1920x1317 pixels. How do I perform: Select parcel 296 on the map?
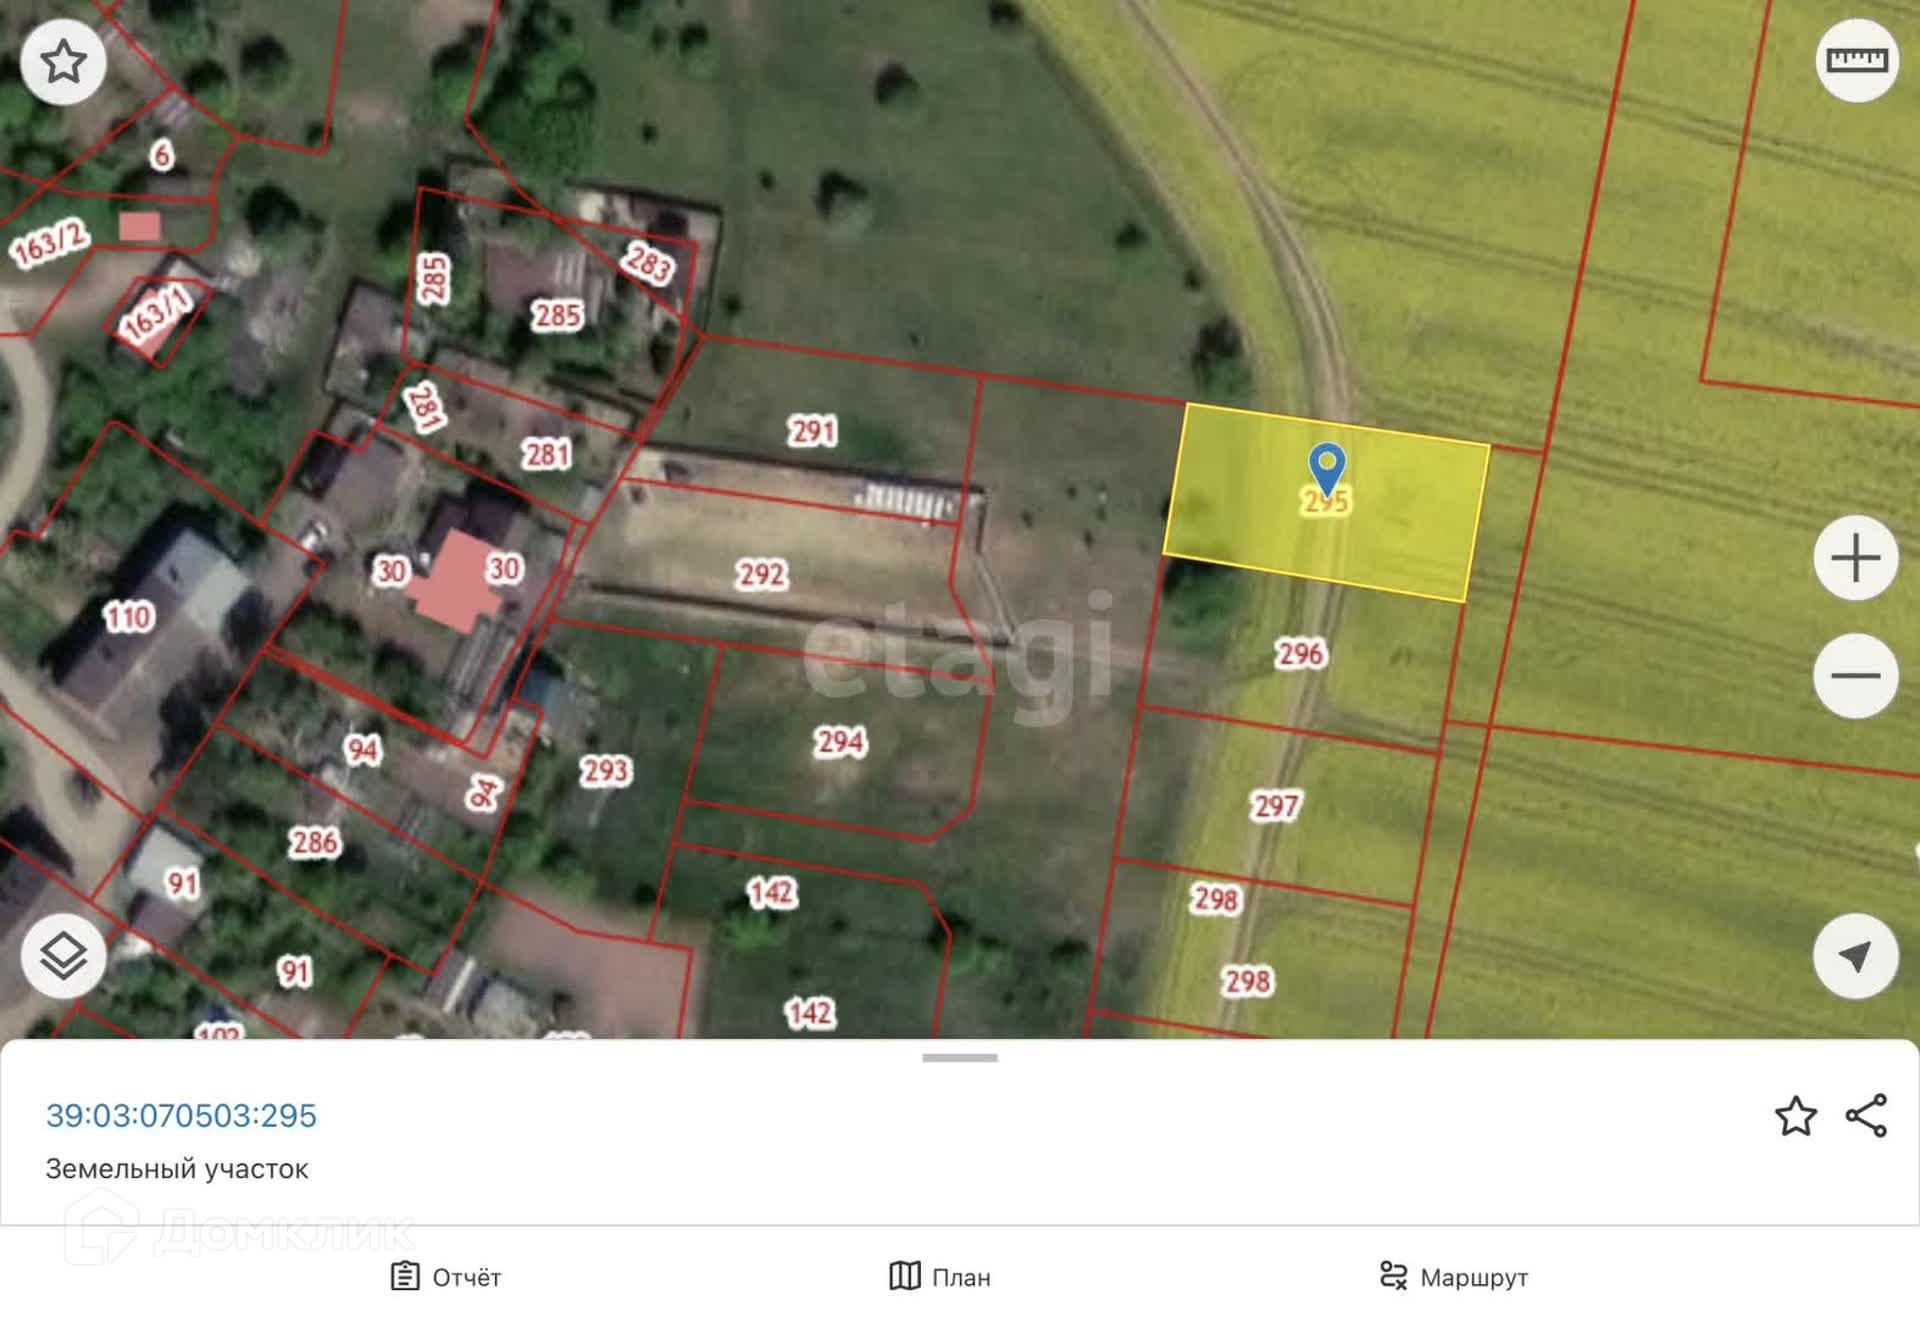coord(1300,654)
